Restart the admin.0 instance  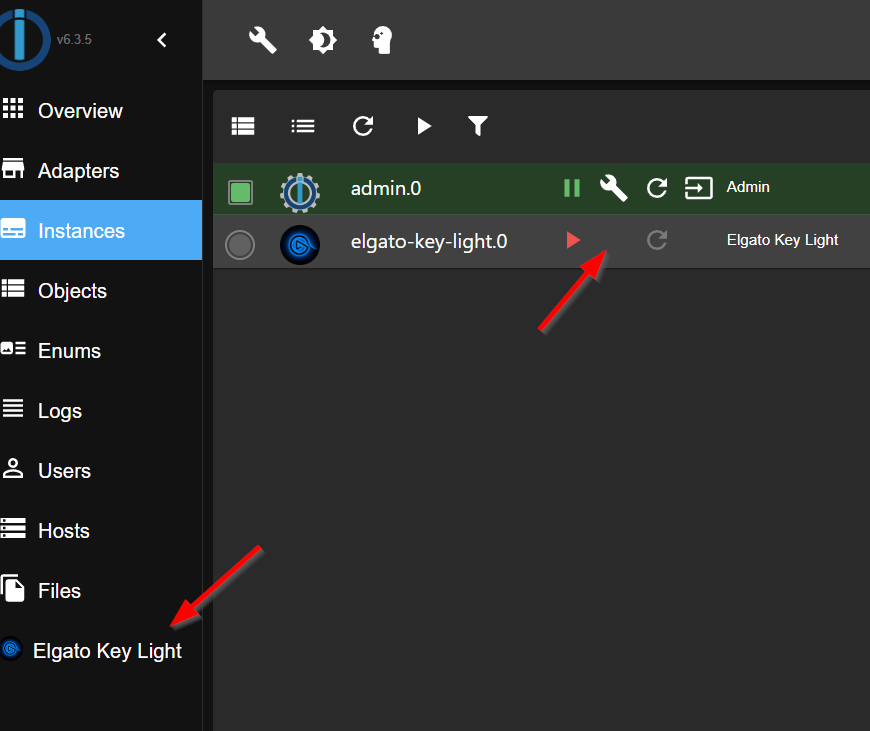657,188
